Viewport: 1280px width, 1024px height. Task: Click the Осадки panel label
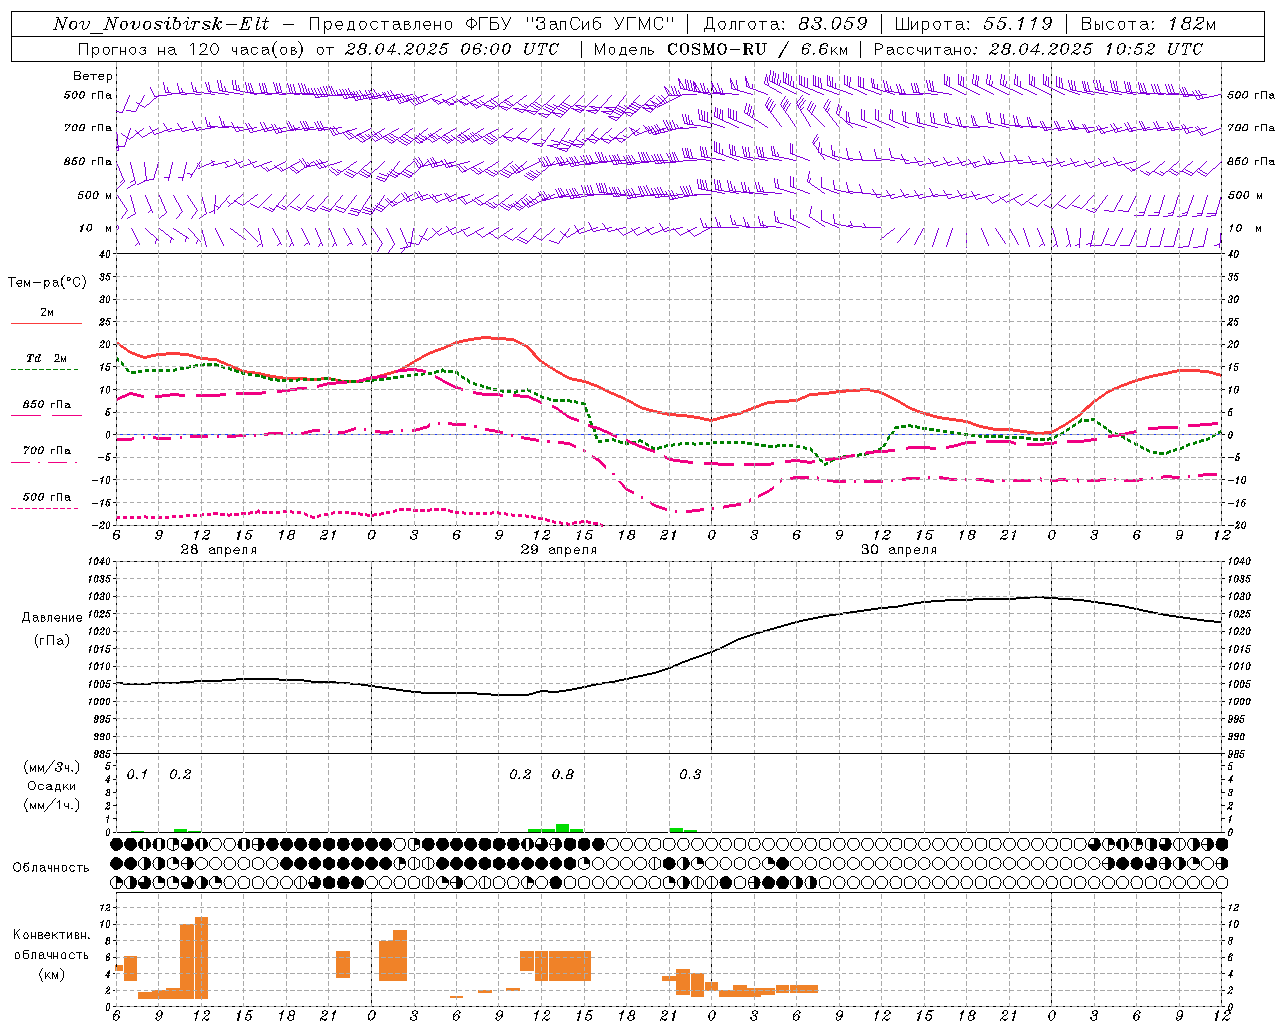(x=51, y=786)
